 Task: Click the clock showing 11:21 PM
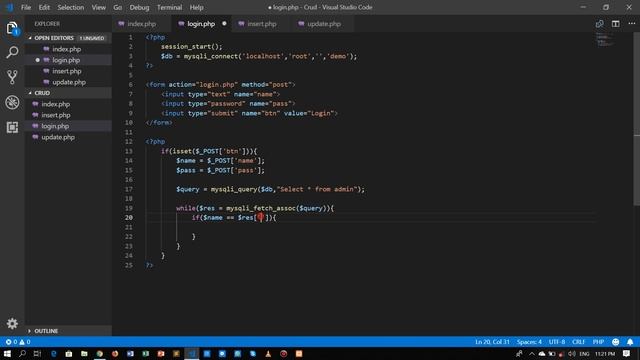click(x=605, y=353)
